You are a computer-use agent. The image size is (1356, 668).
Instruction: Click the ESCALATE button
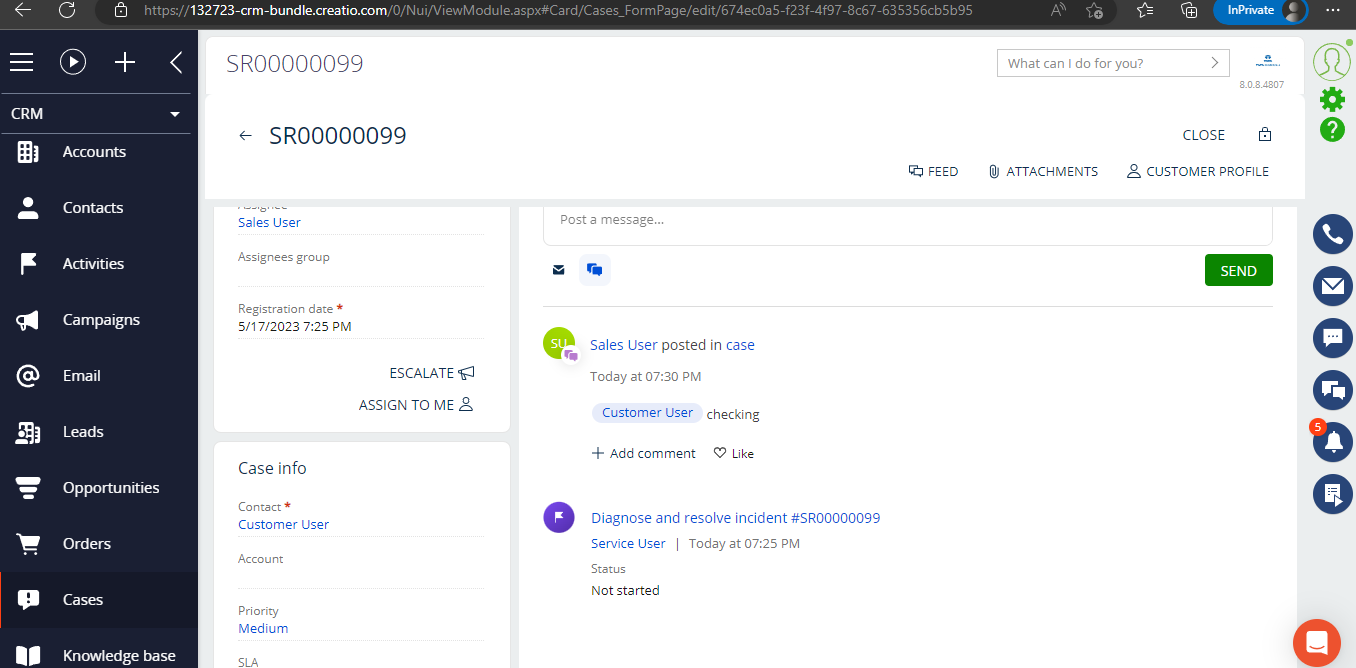pyautogui.click(x=432, y=373)
